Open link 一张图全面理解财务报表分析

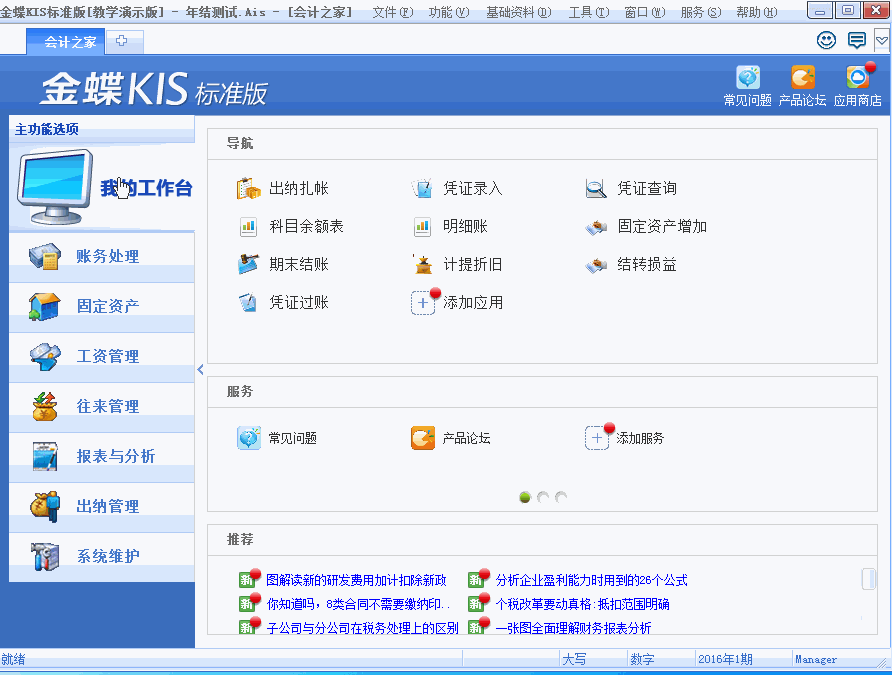tap(573, 628)
